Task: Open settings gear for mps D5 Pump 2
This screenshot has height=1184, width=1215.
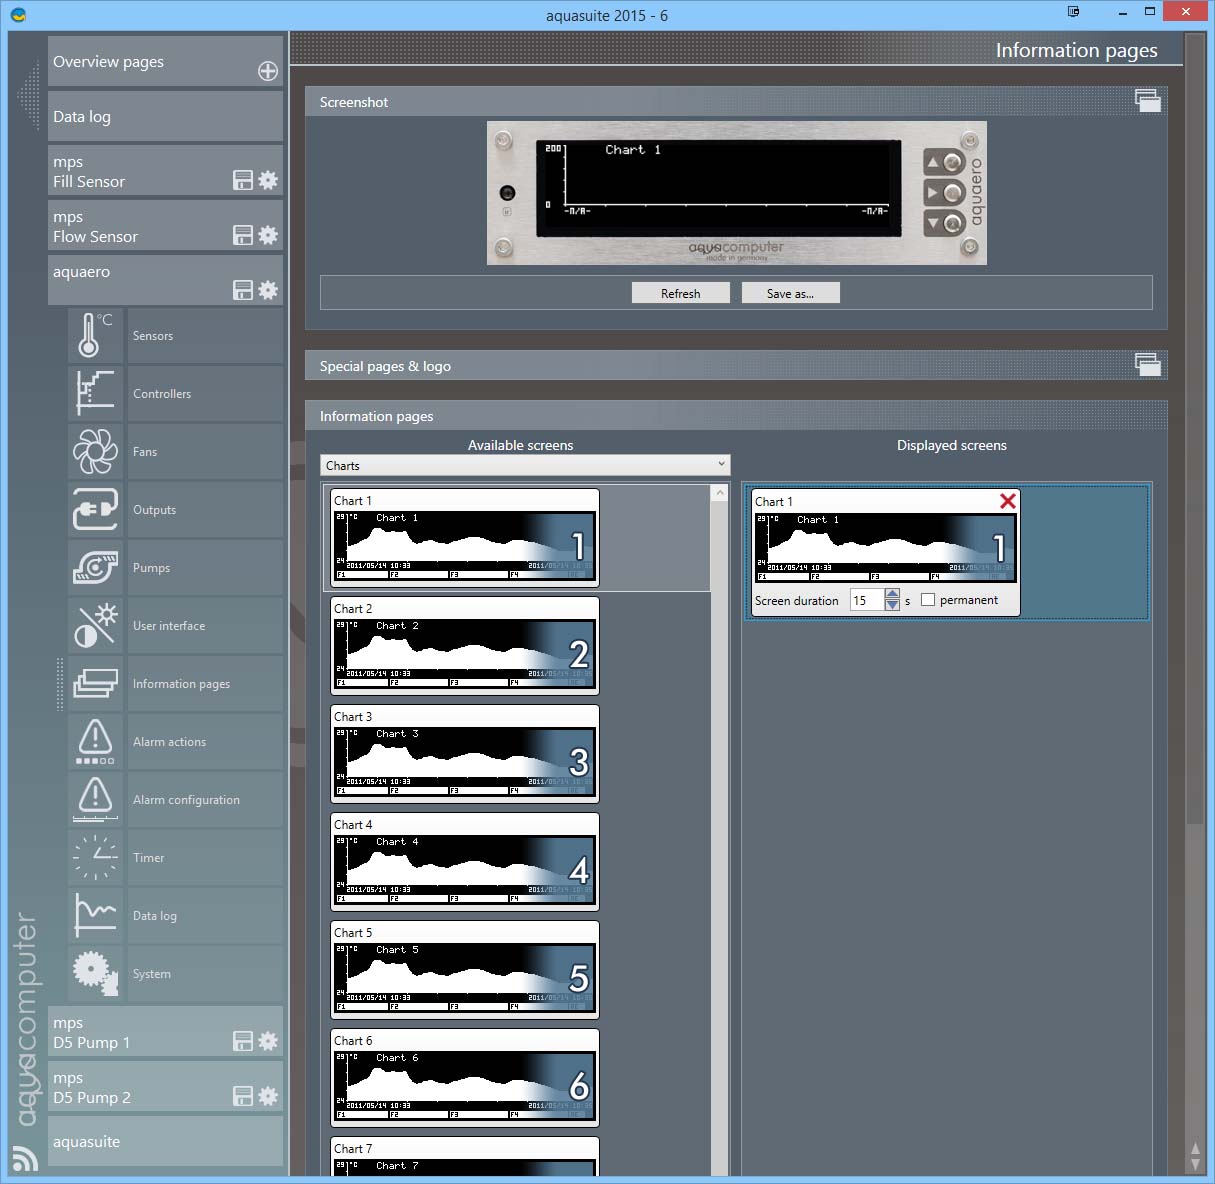Action: tap(268, 1096)
